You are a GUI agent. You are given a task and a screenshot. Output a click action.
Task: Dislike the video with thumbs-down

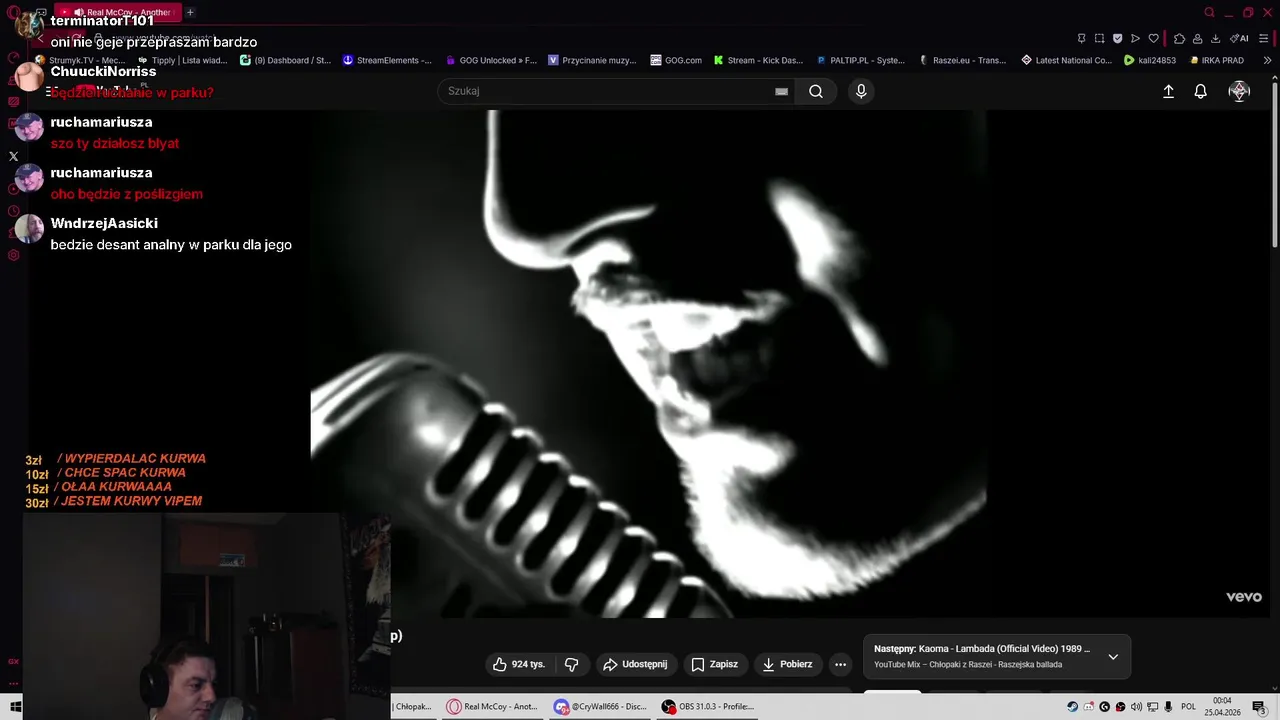coord(571,664)
